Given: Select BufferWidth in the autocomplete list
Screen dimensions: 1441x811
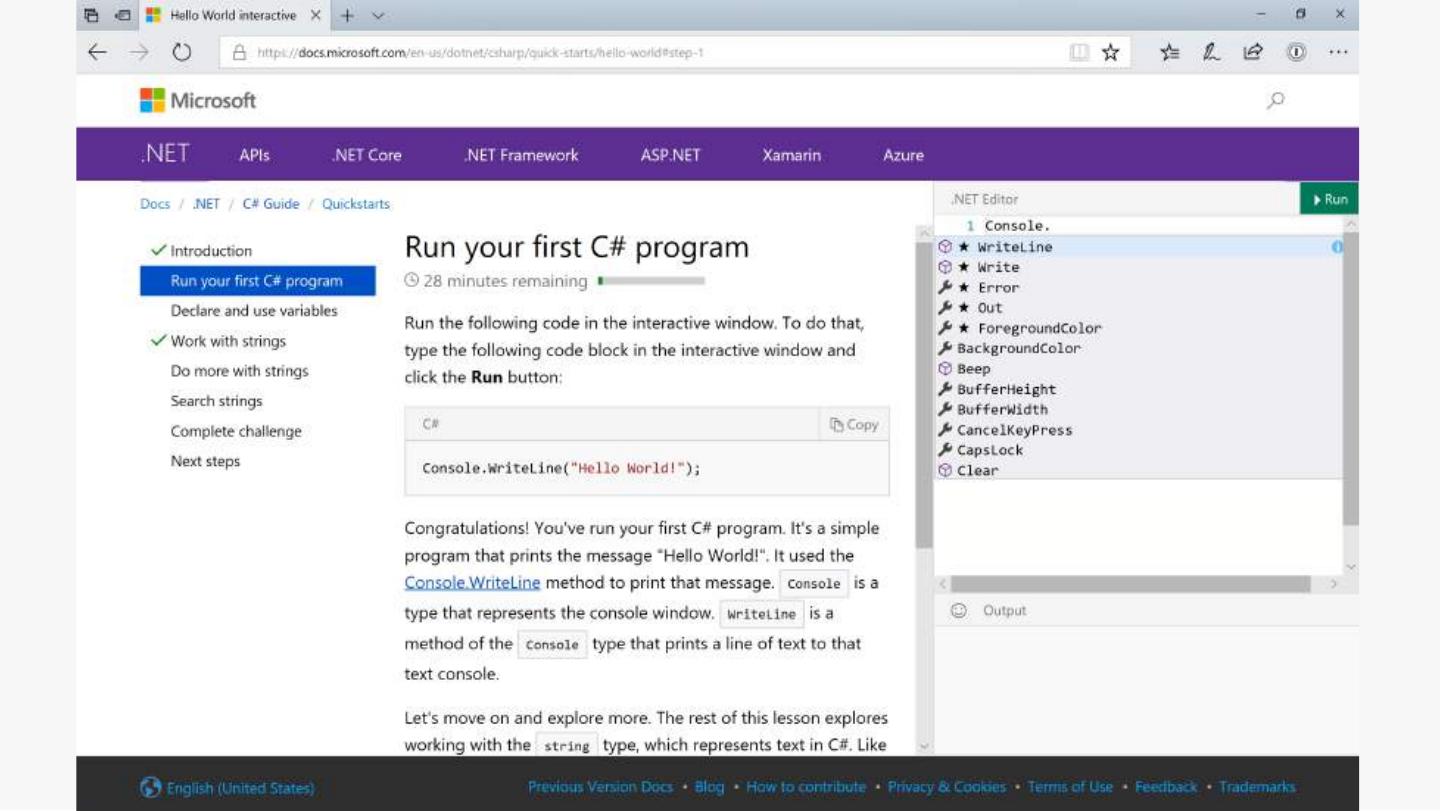Looking at the screenshot, I should point(1139,409).
